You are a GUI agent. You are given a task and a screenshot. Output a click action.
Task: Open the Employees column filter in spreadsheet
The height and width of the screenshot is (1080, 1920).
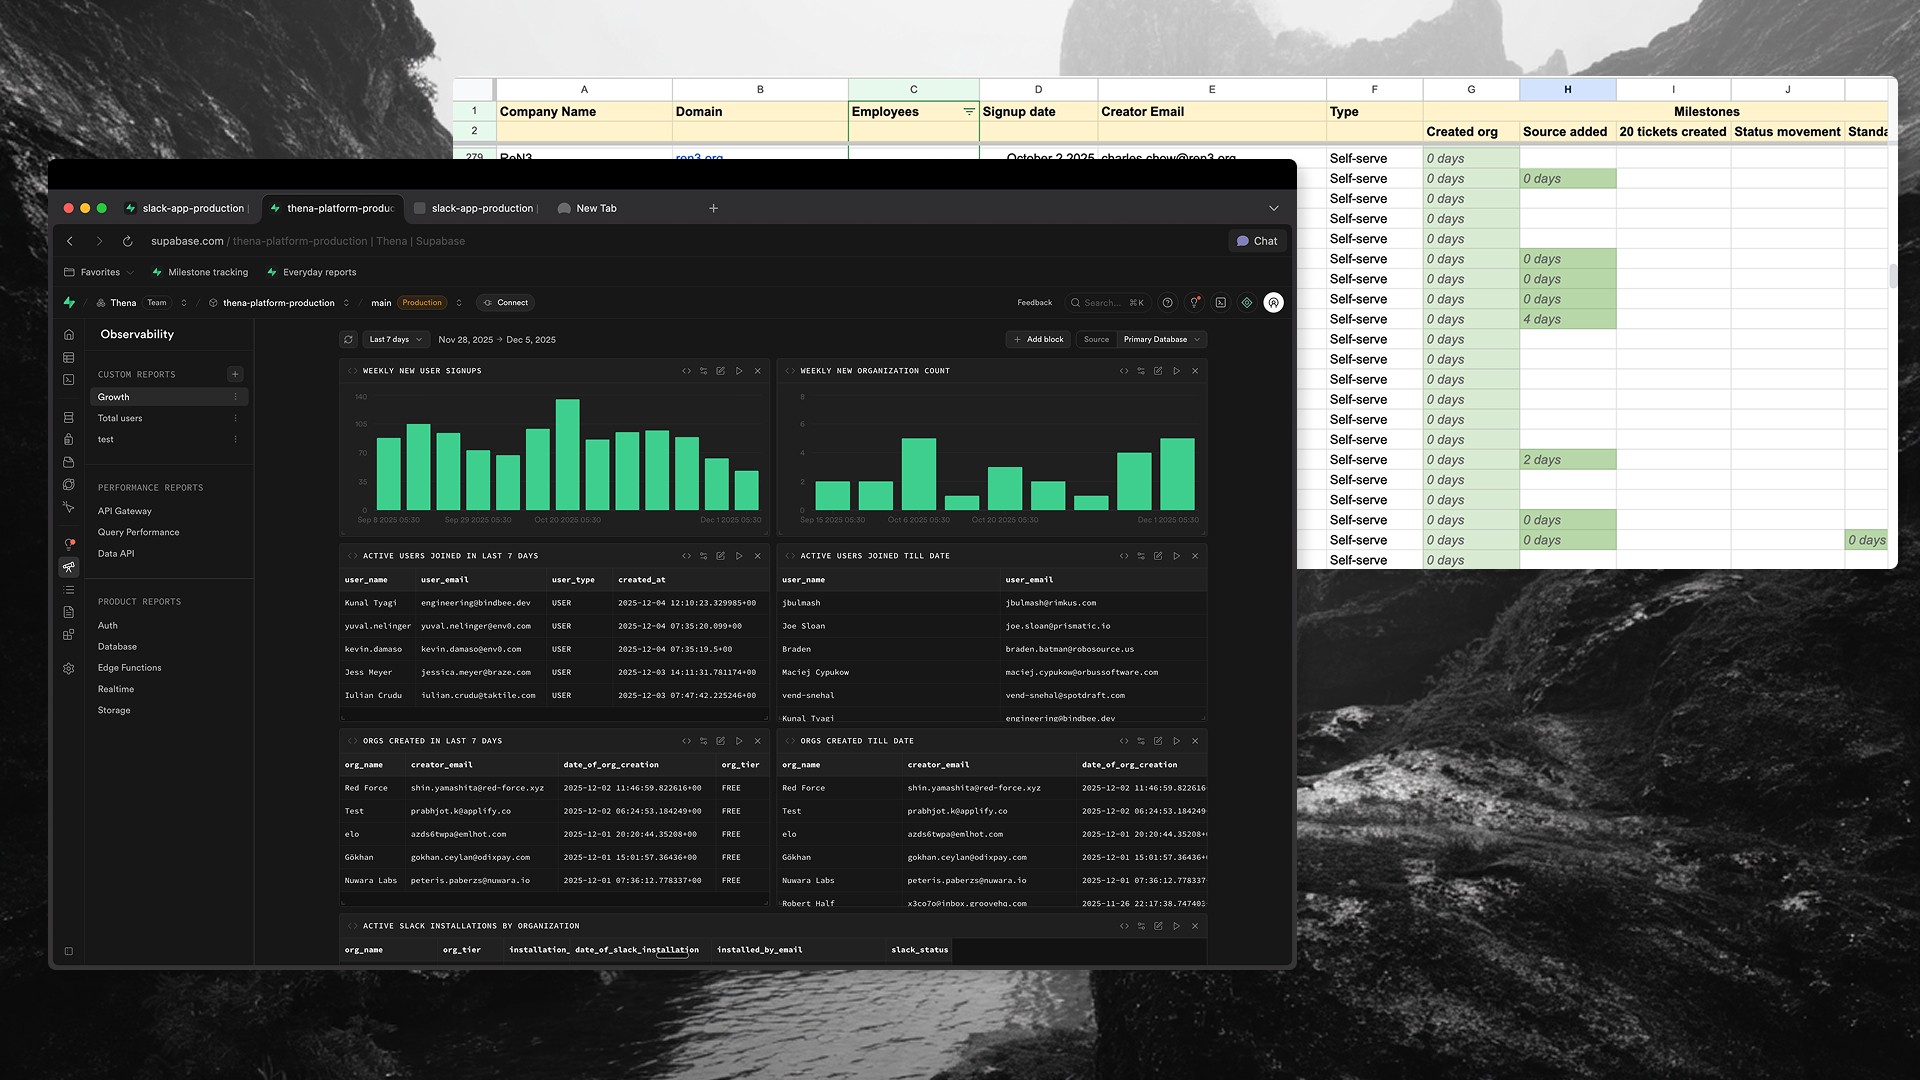(x=968, y=112)
